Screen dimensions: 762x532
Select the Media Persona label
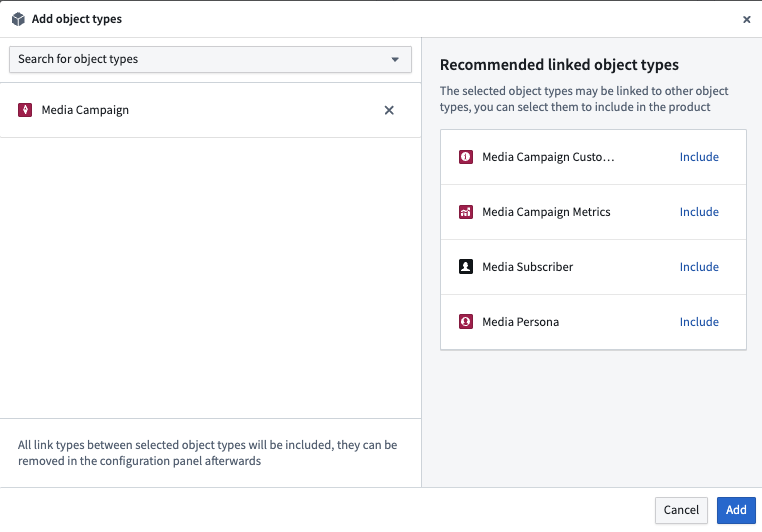(x=520, y=322)
